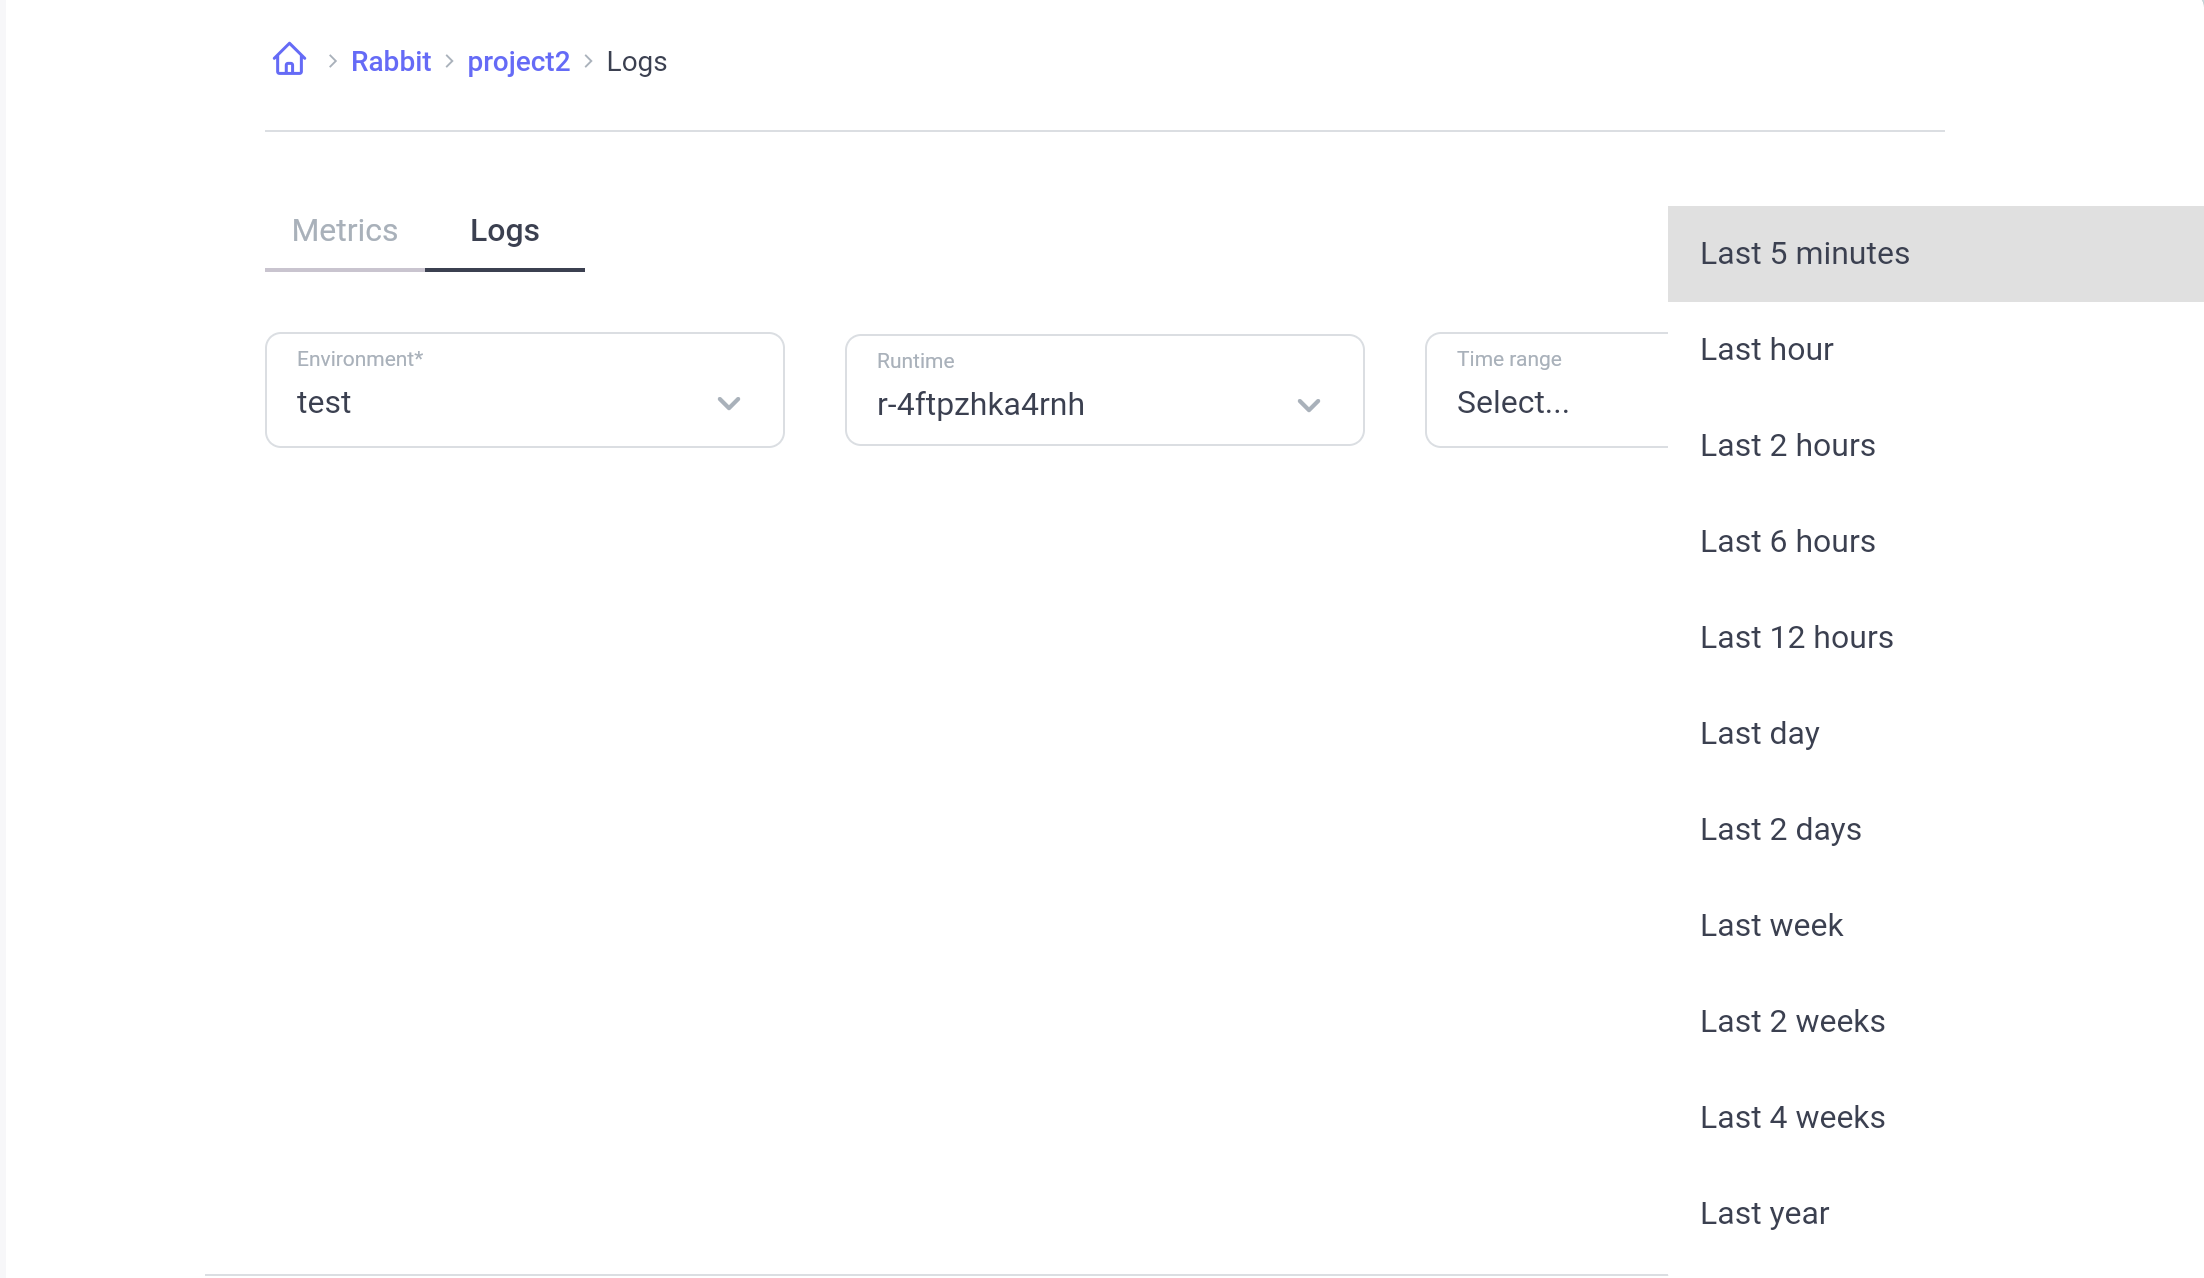This screenshot has height=1278, width=2204.
Task: Select Last hour time range
Action: [1766, 349]
